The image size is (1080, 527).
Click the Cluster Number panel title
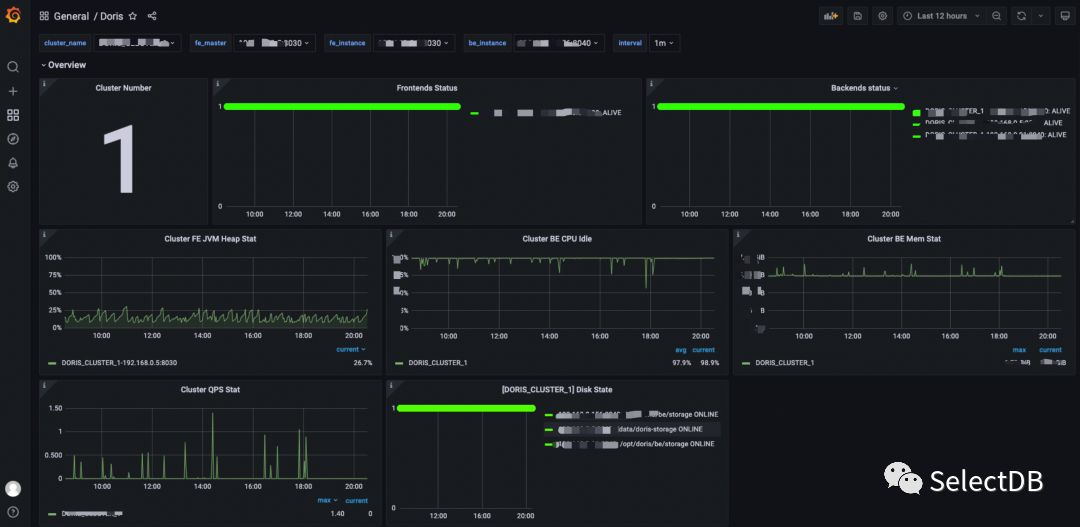[123, 88]
